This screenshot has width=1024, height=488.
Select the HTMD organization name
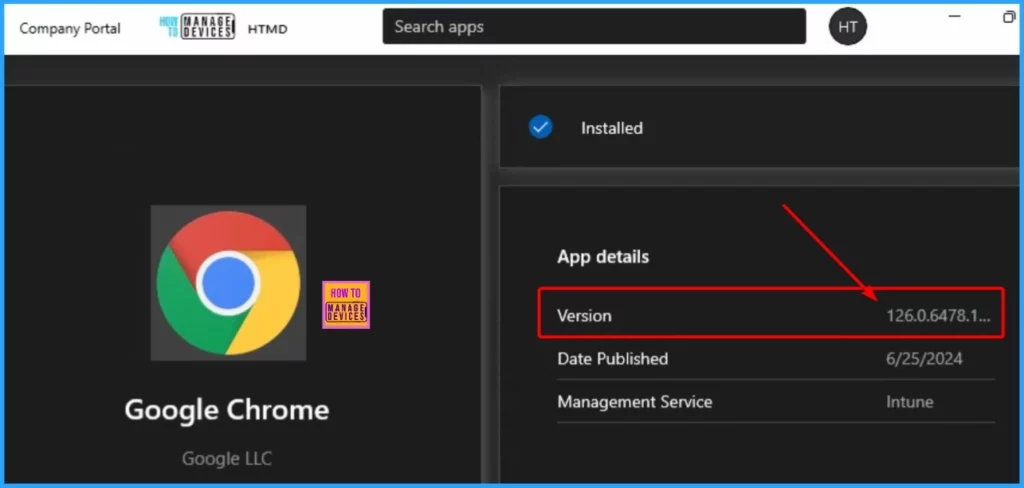[x=268, y=29]
